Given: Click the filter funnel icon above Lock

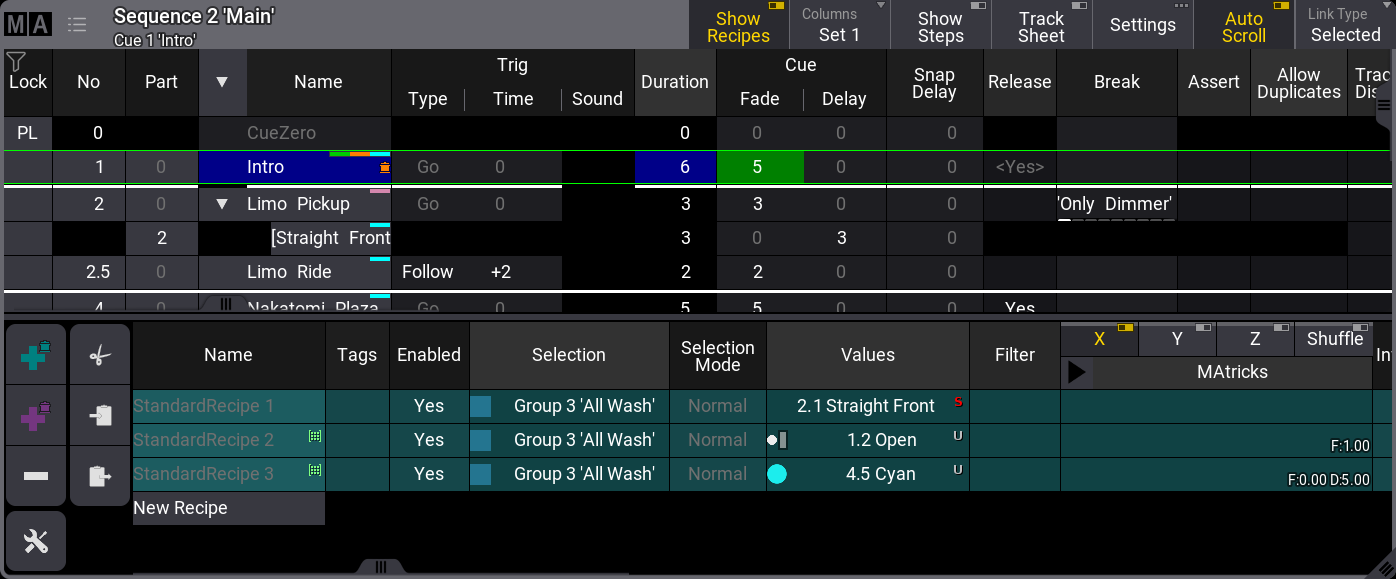Looking at the screenshot, I should pos(16,63).
